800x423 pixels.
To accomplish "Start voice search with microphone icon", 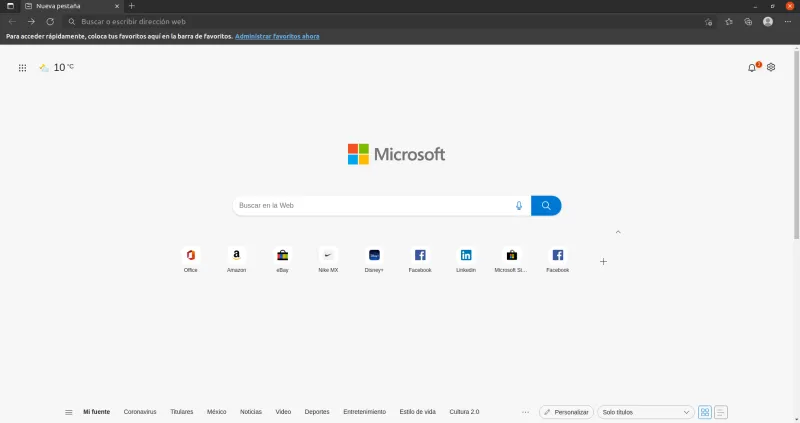I will tap(519, 206).
